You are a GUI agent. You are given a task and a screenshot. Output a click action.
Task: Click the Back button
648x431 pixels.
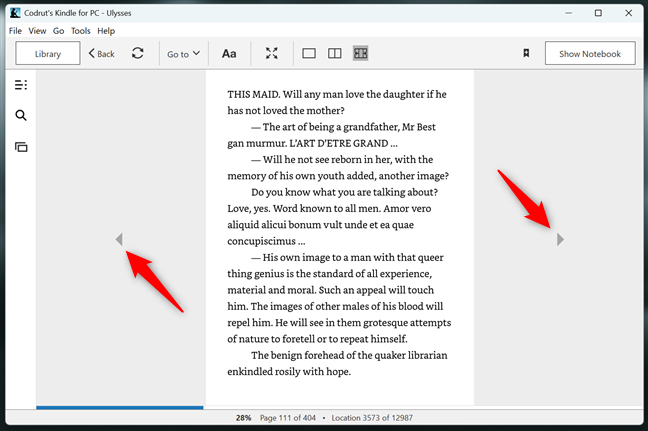point(101,54)
